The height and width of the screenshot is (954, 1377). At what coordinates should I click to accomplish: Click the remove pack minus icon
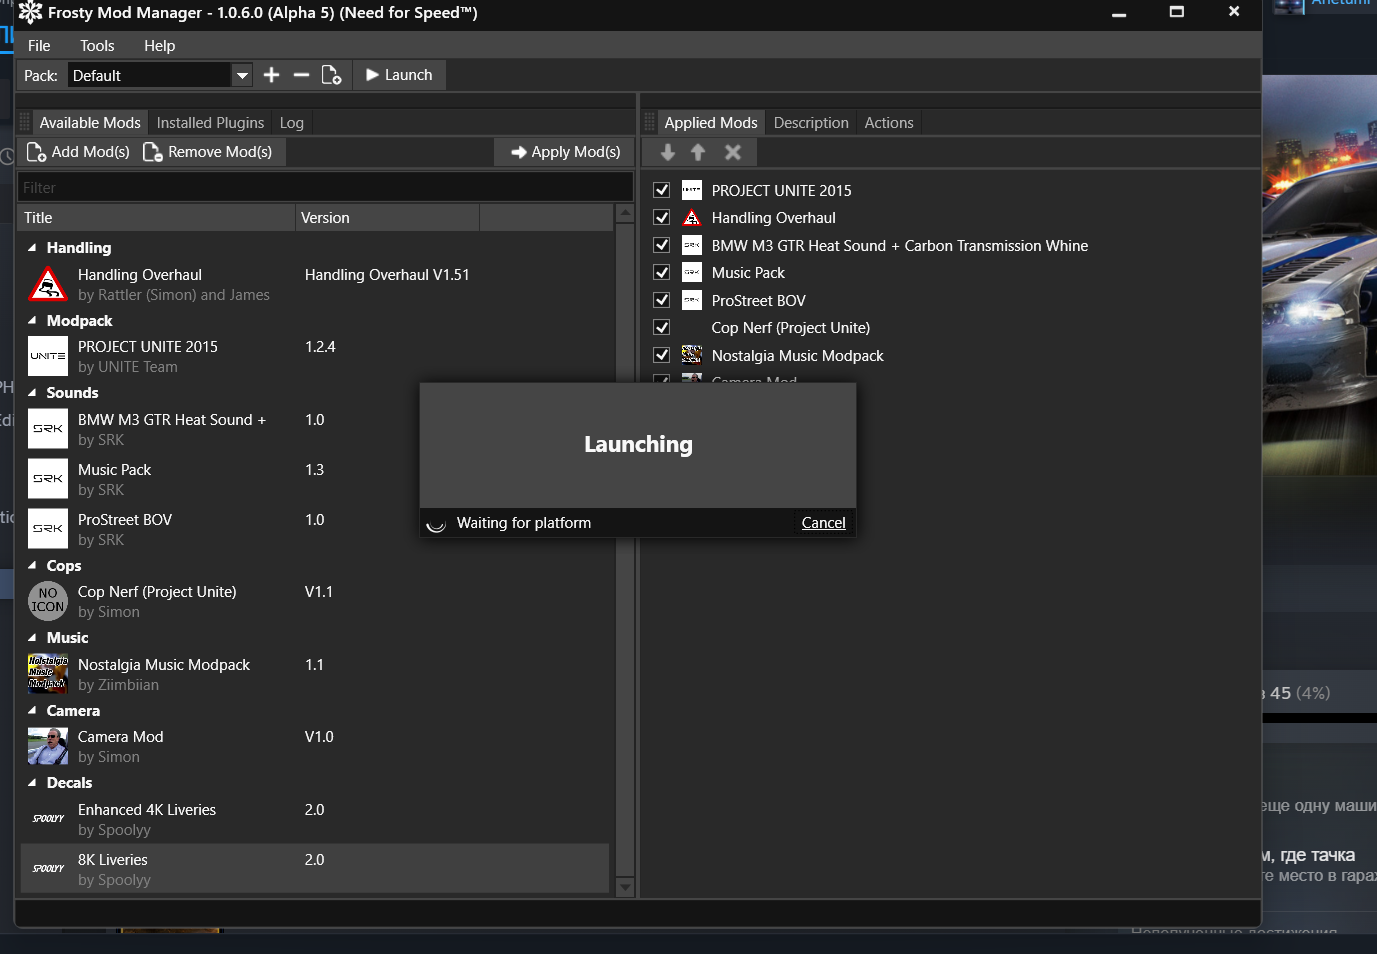[x=301, y=75]
